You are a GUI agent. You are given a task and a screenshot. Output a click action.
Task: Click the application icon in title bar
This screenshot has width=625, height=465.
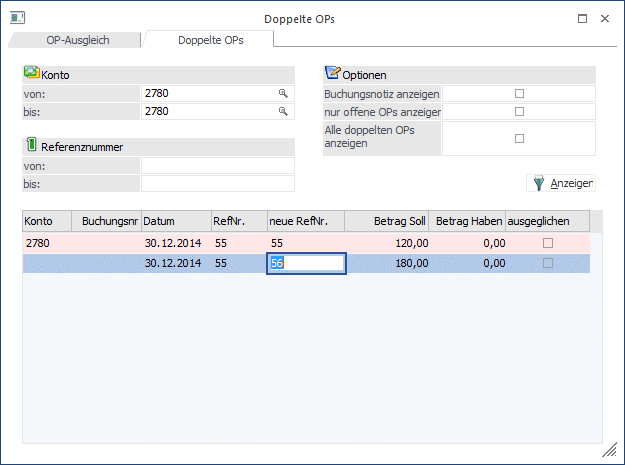tap(17, 18)
